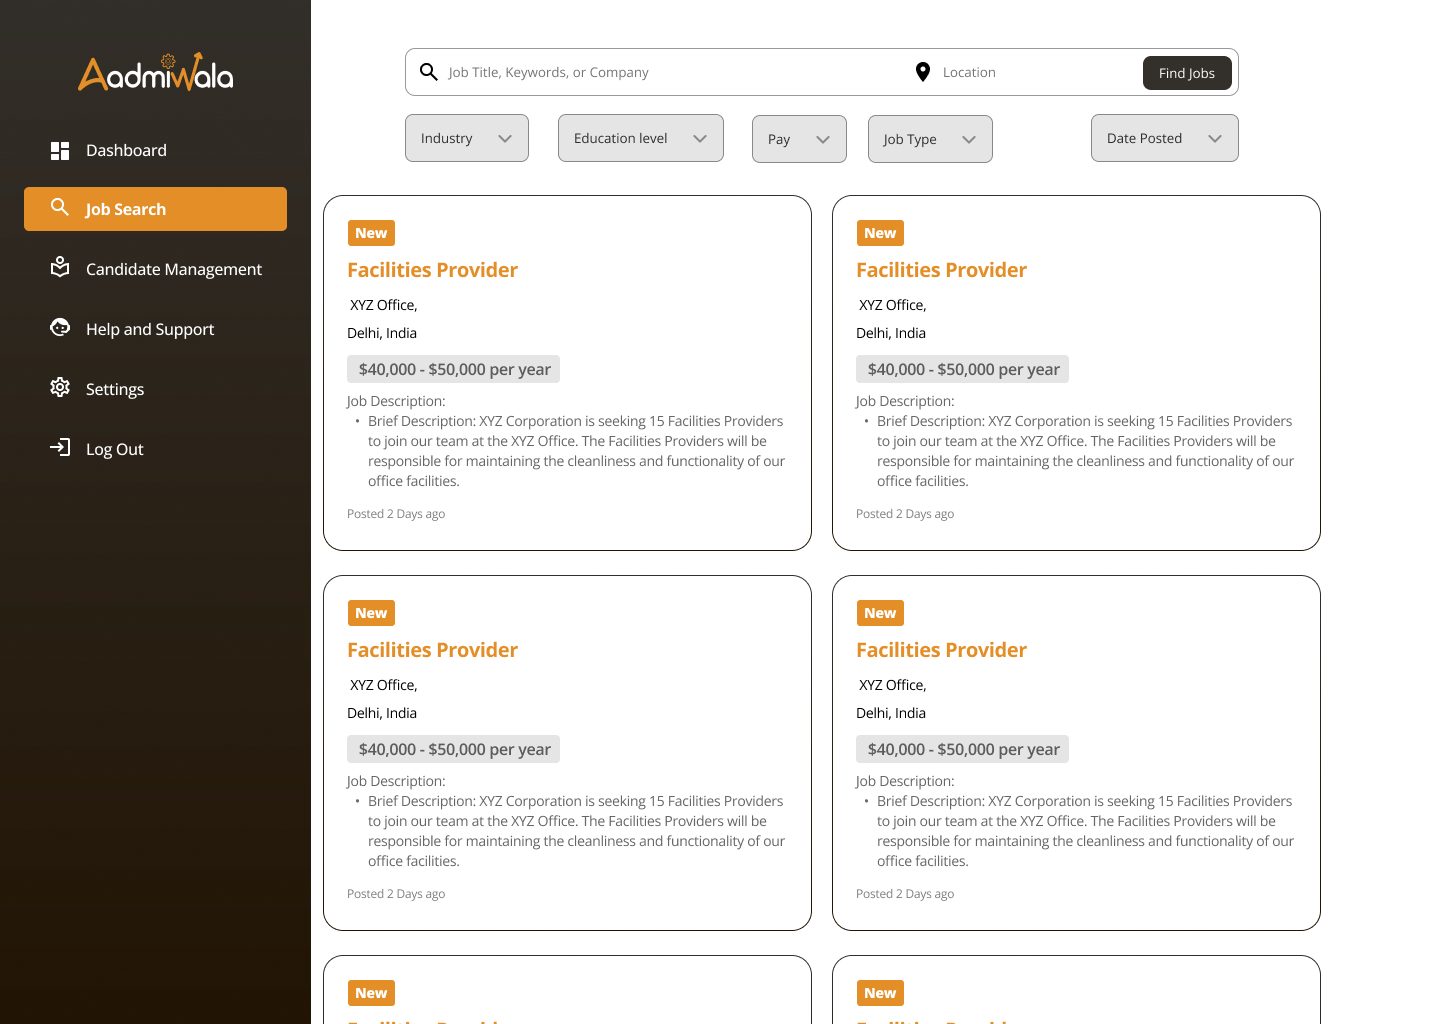The width and height of the screenshot is (1440, 1024).
Task: Expand the Date Posted dropdown
Action: [x=1165, y=138]
